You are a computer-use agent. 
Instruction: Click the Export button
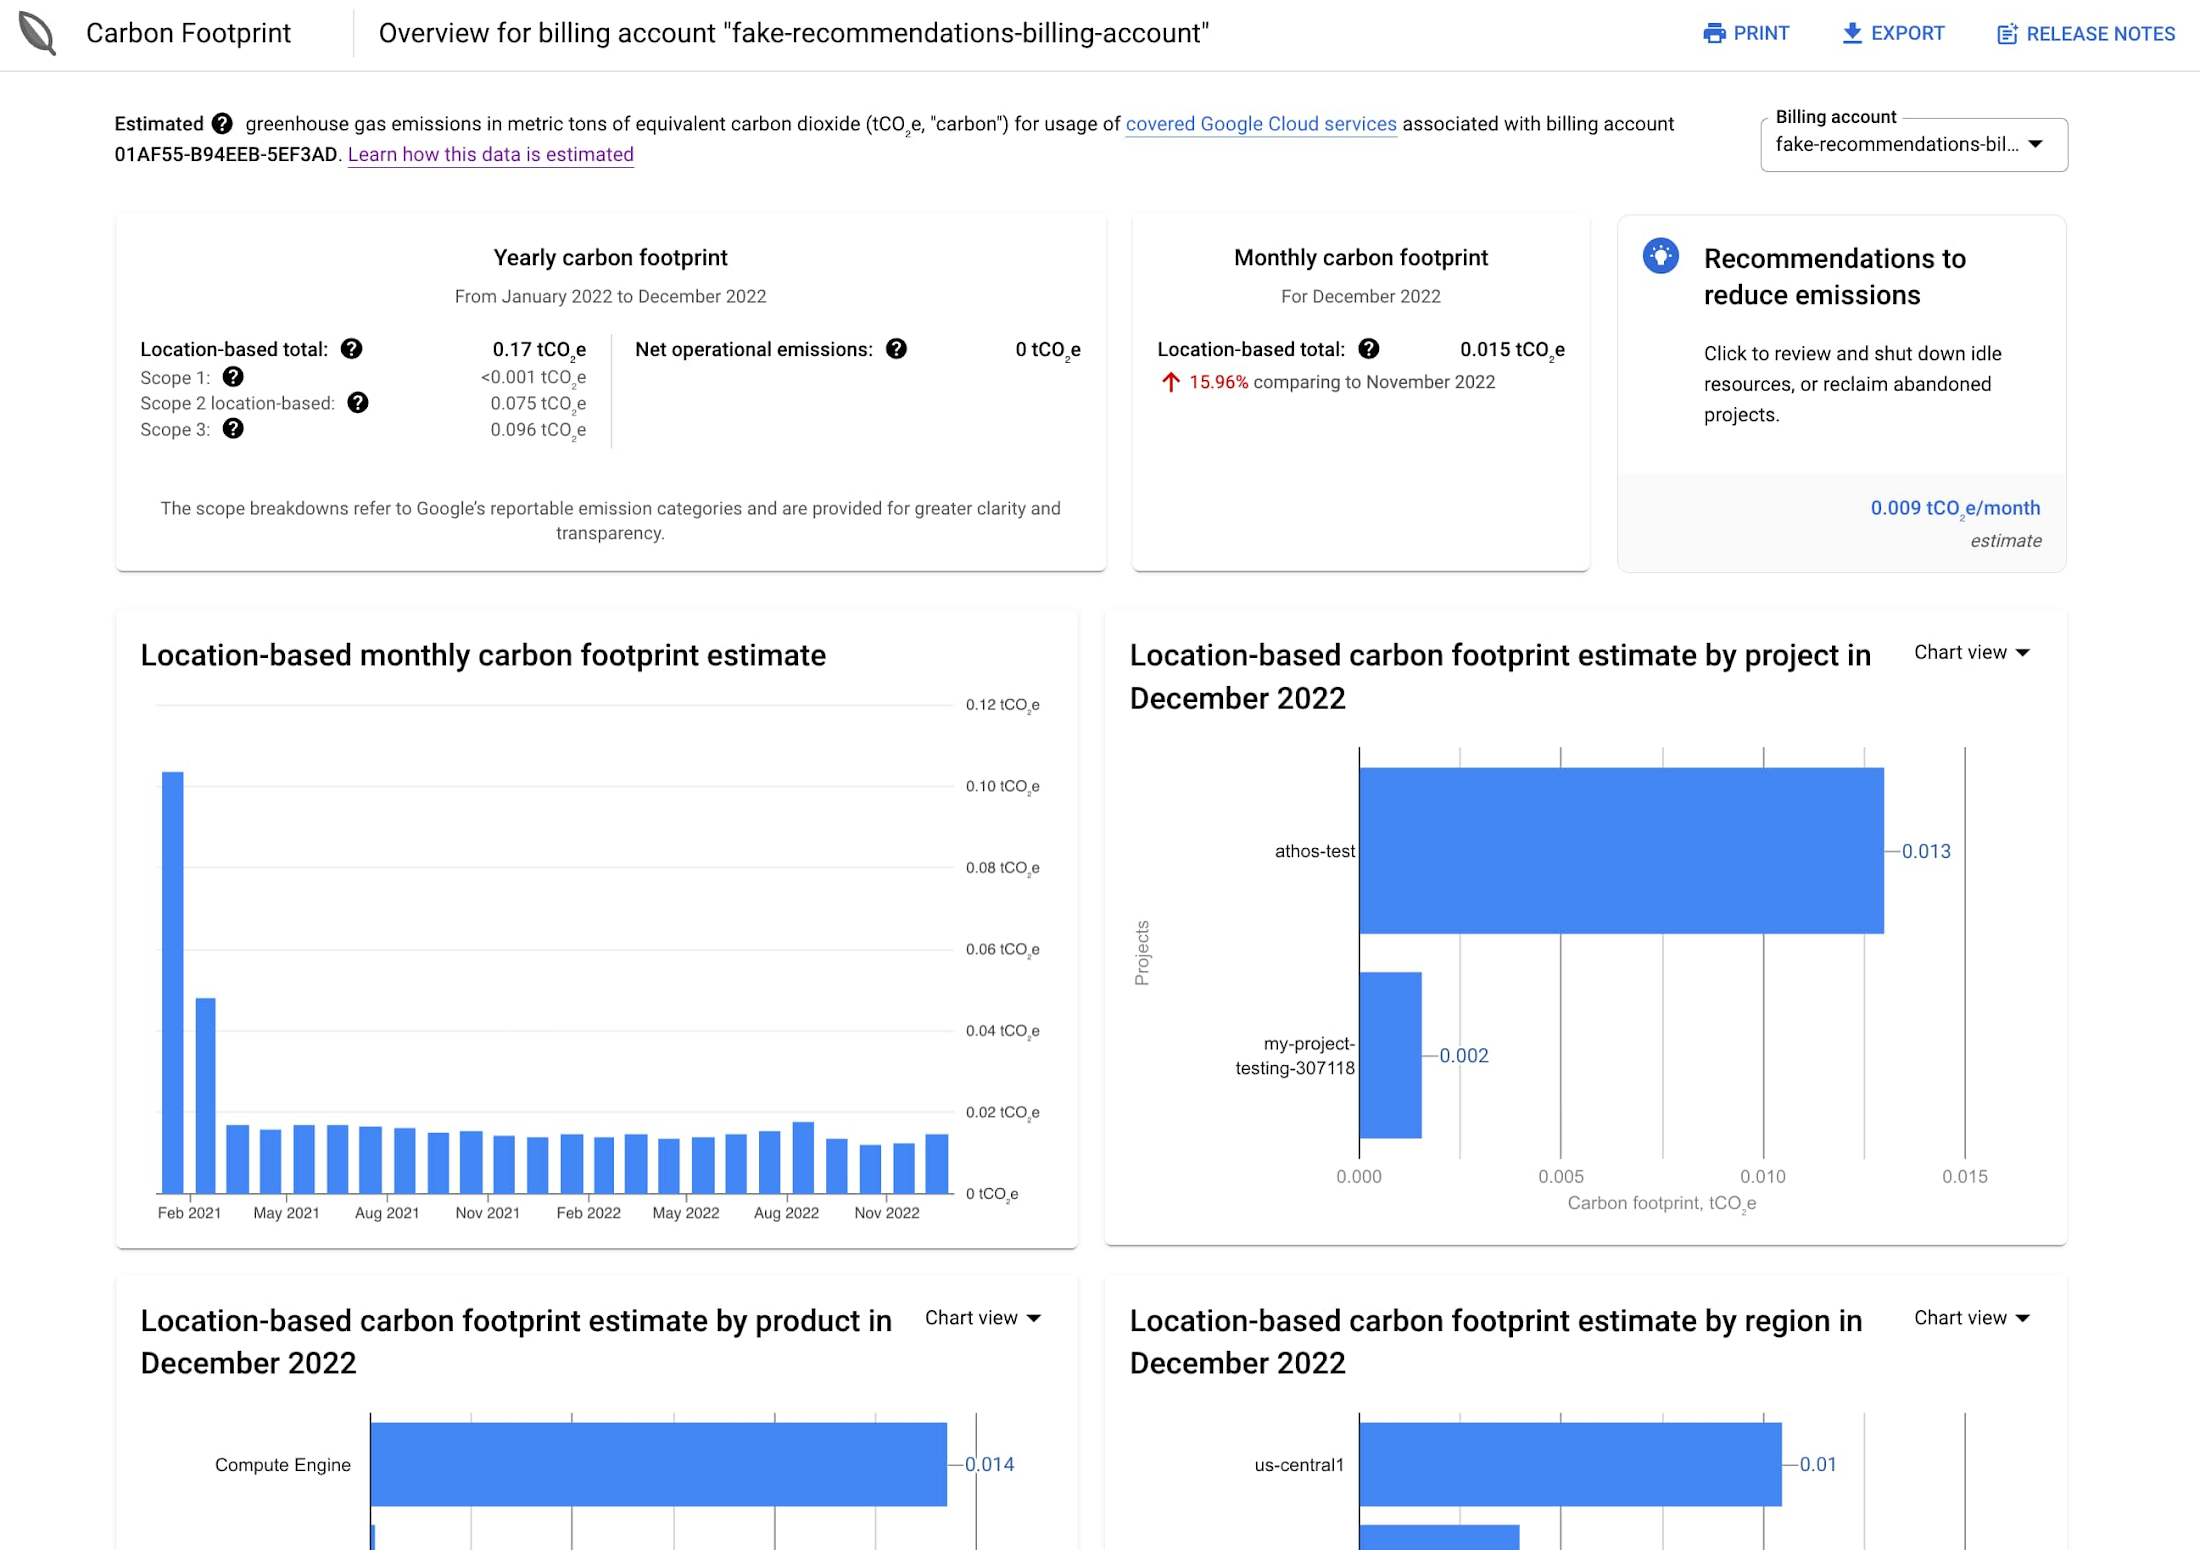click(1893, 33)
